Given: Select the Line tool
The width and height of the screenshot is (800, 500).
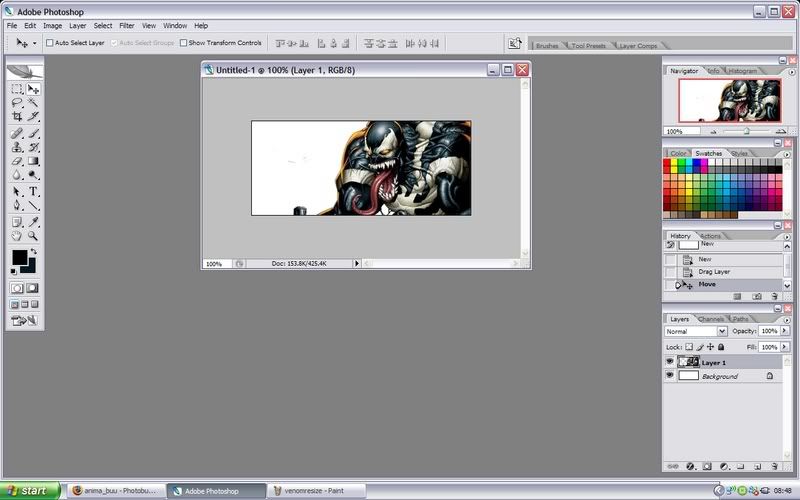Looking at the screenshot, I should [33, 206].
